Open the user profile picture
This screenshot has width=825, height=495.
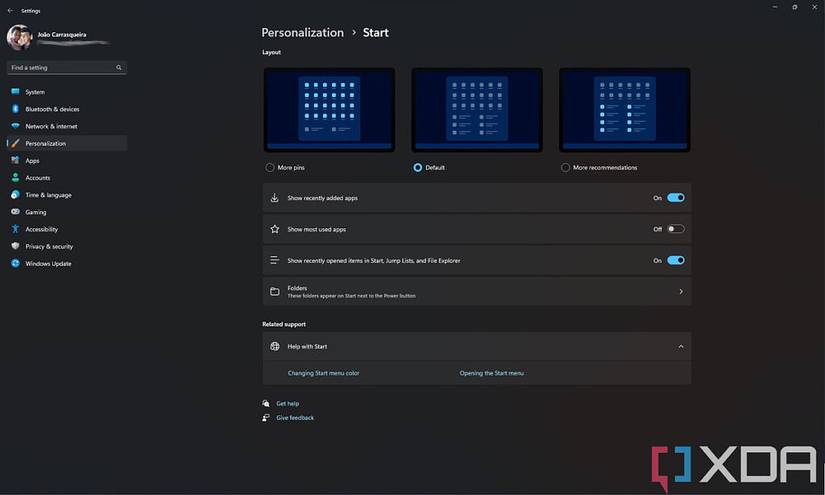19,38
